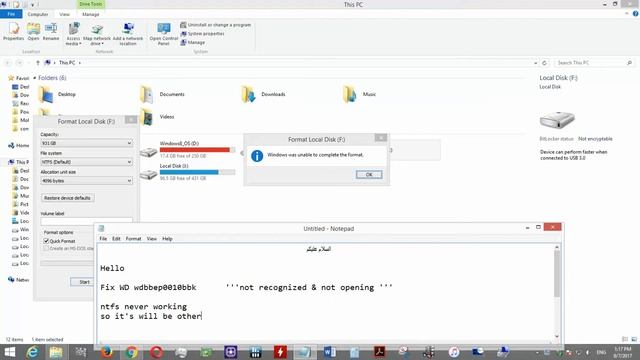The image size is (640, 360).
Task: Click Network in navigation pane
Action: [19, 280]
